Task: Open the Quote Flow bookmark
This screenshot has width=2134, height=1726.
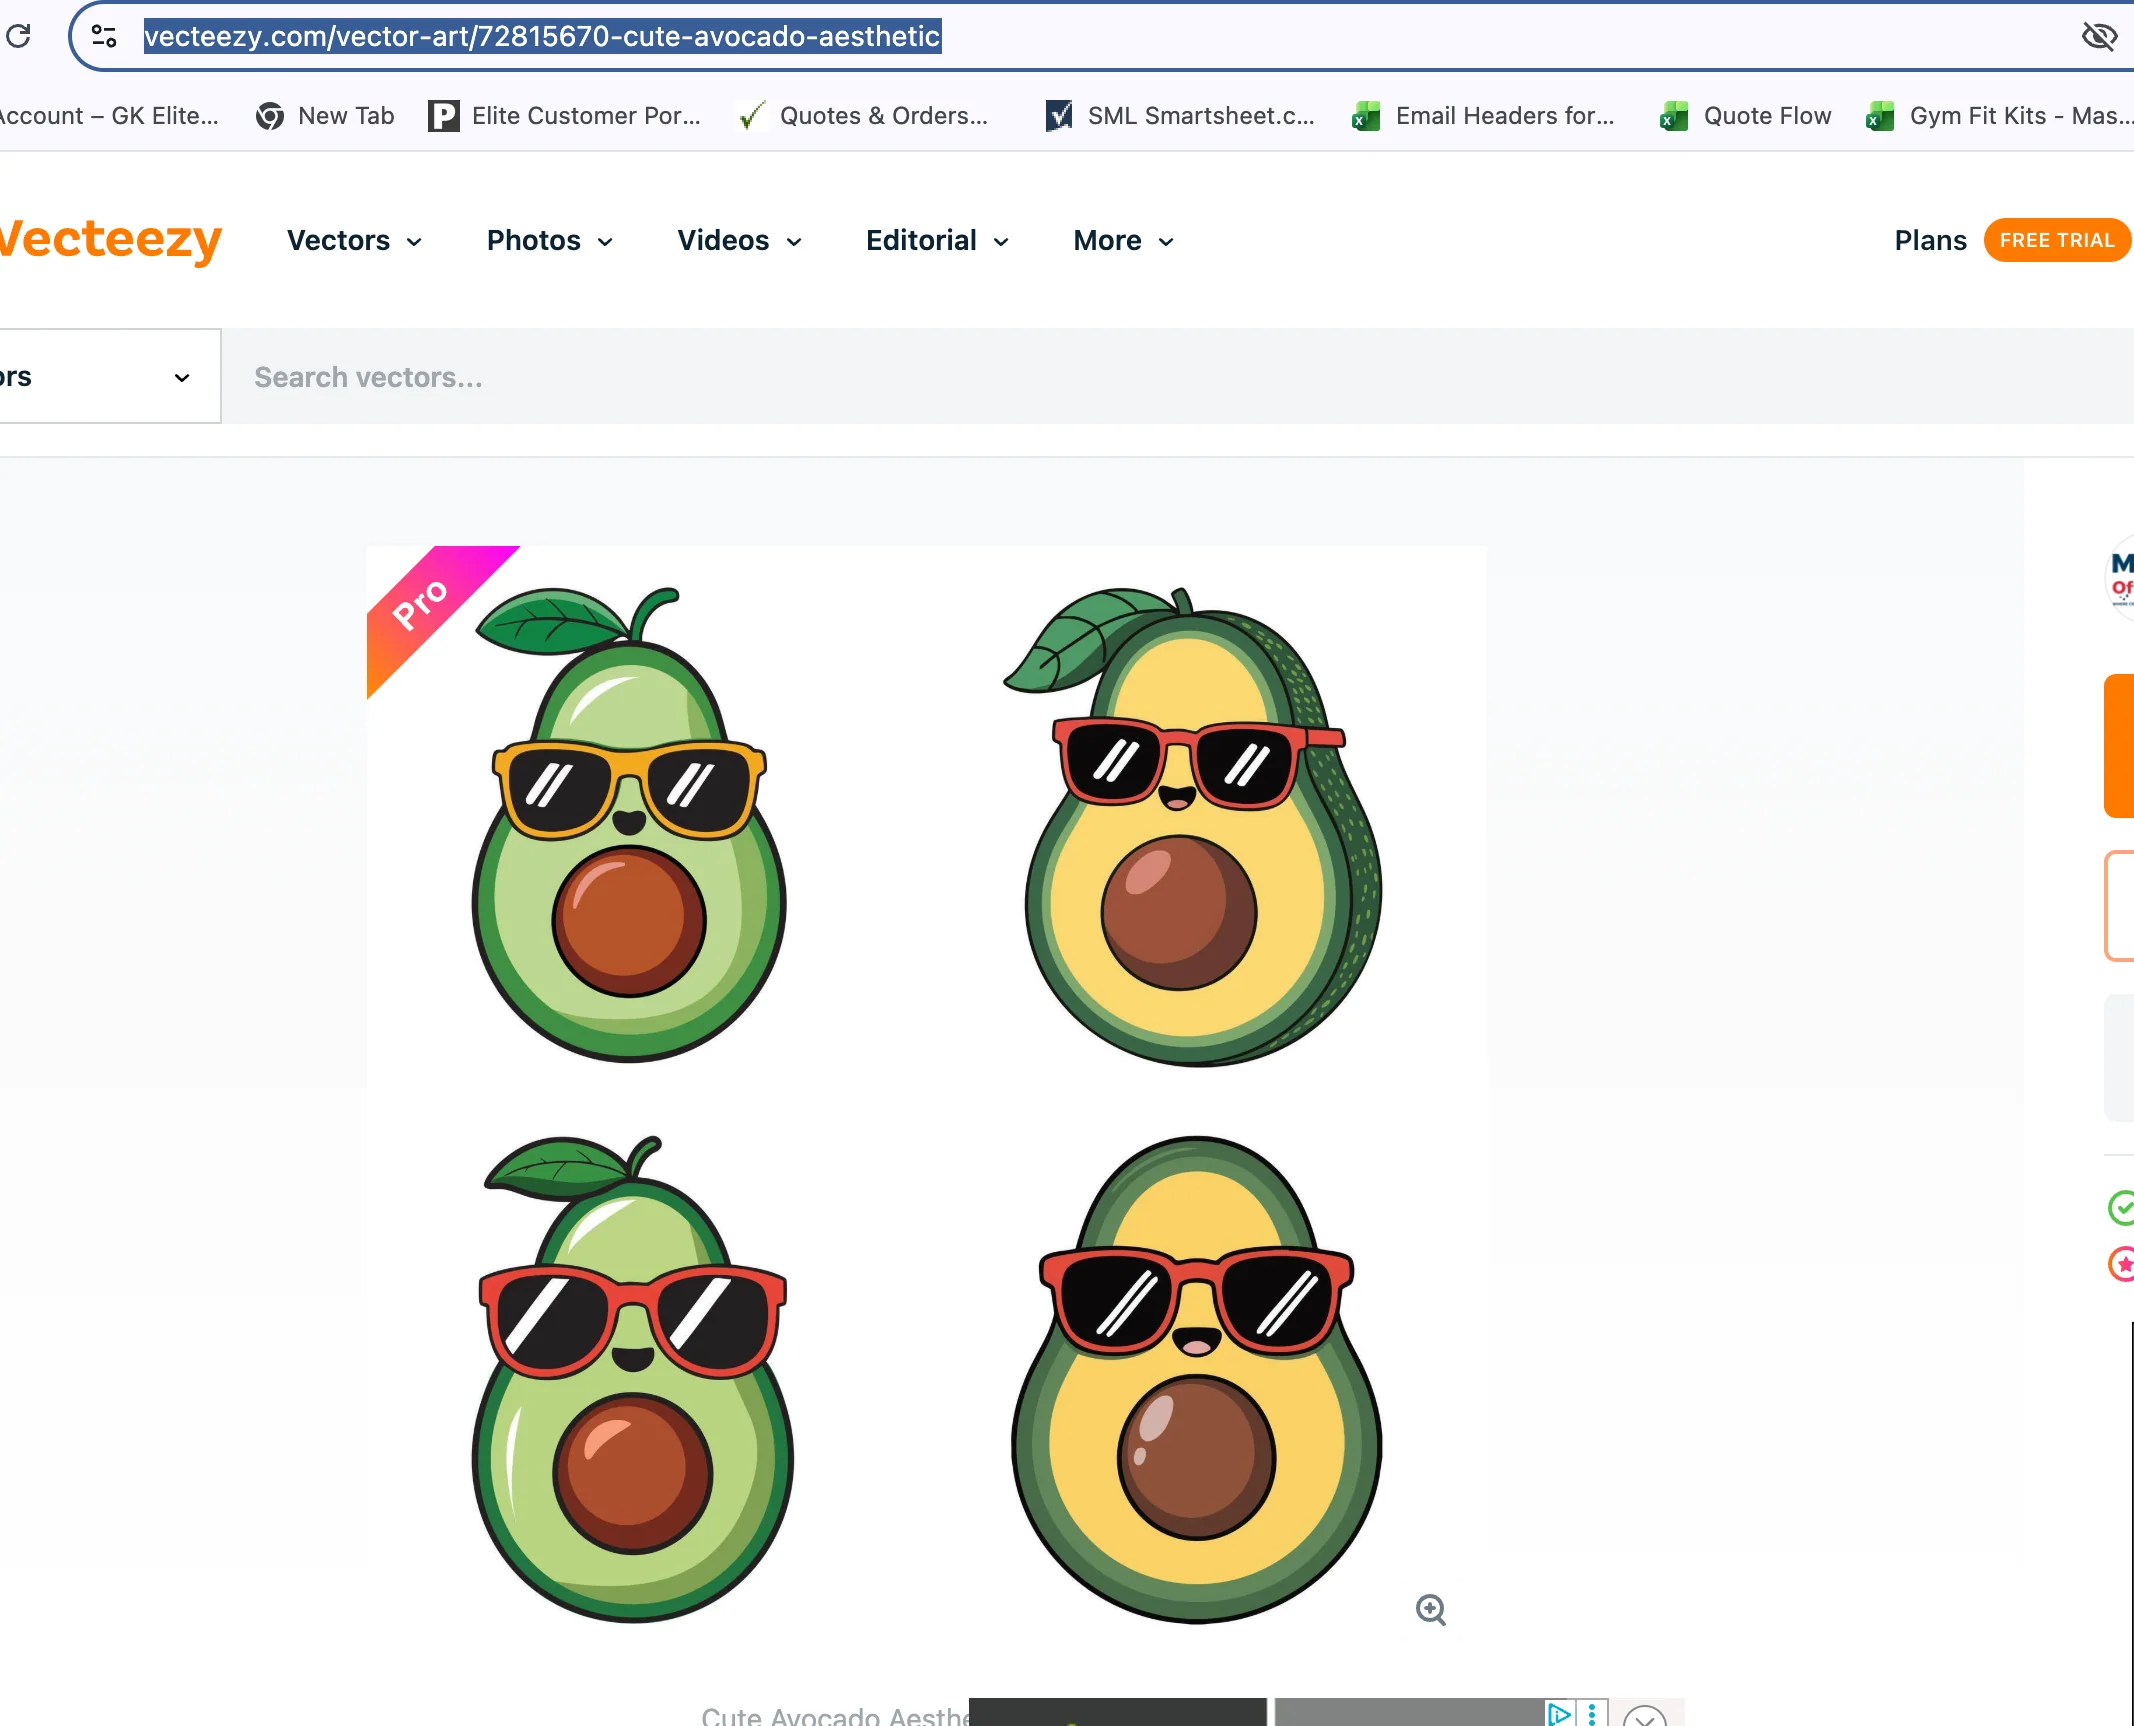Action: pyautogui.click(x=1746, y=116)
